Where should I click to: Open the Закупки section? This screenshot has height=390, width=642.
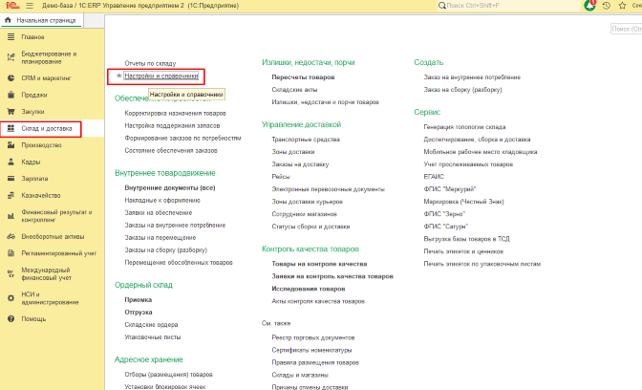point(33,111)
